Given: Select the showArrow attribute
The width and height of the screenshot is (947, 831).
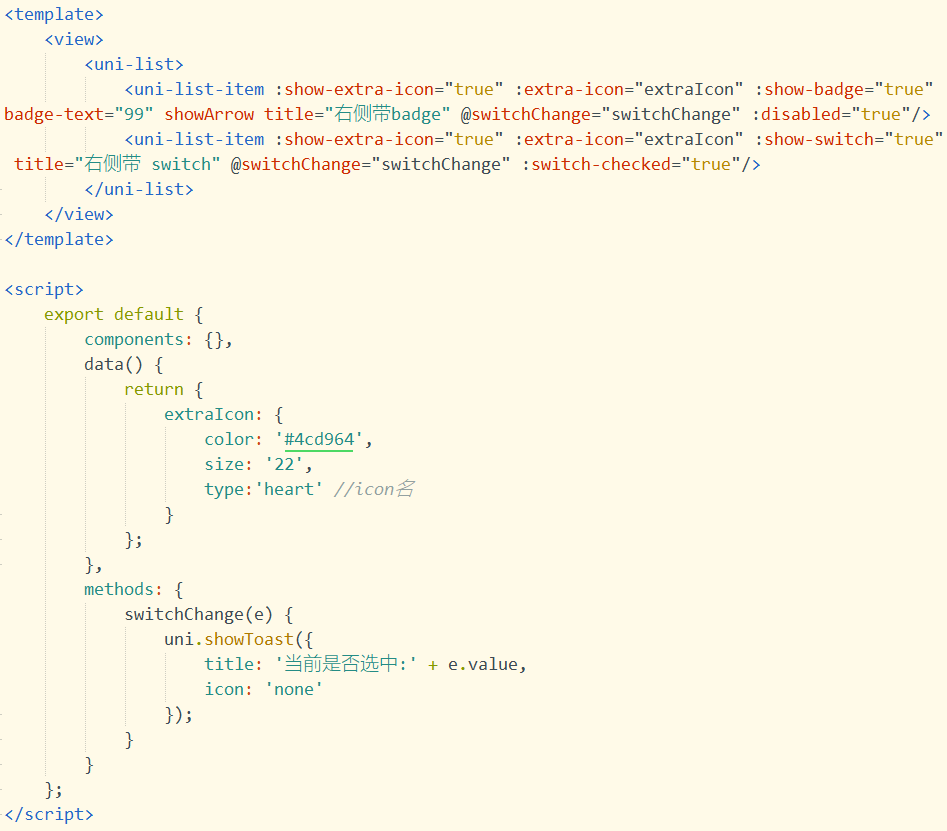Looking at the screenshot, I should 210,113.
